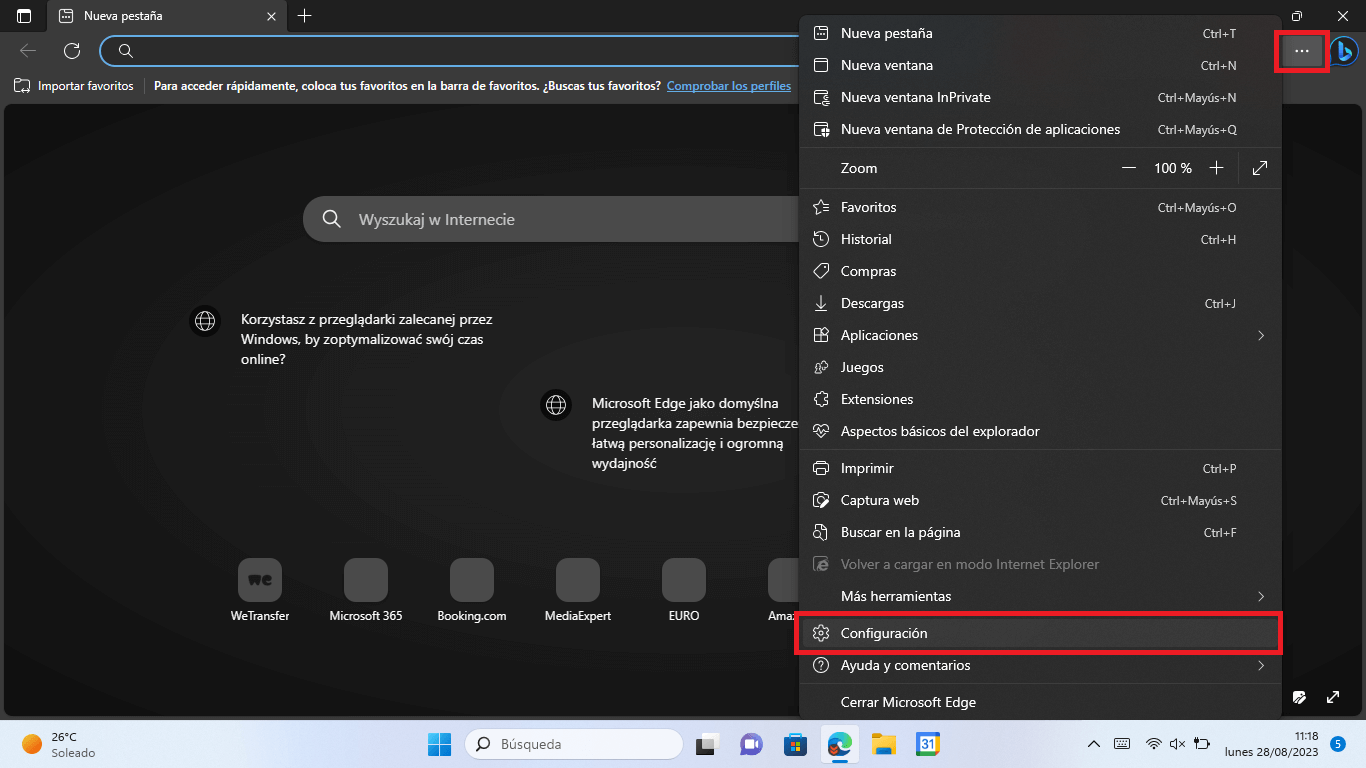
Task: Select Nueva ventana de Protección de aplicaciones
Action: tap(1040, 129)
